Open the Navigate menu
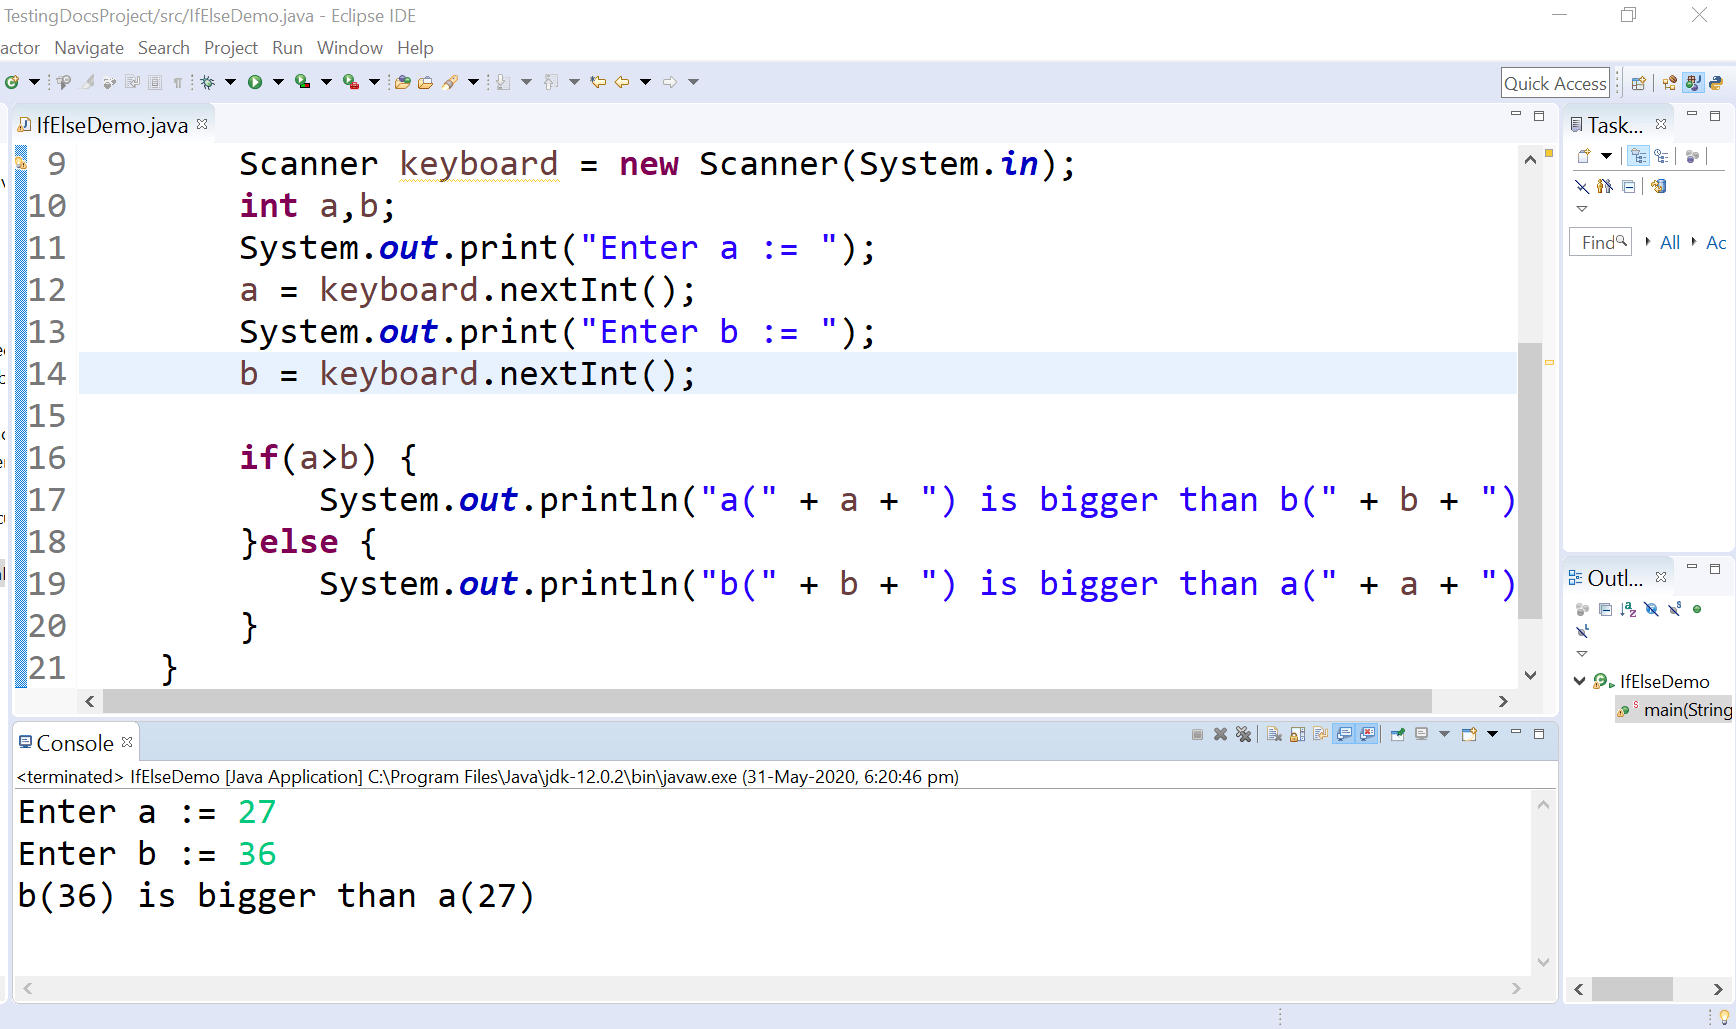Viewport: 1736px width, 1029px height. (88, 47)
